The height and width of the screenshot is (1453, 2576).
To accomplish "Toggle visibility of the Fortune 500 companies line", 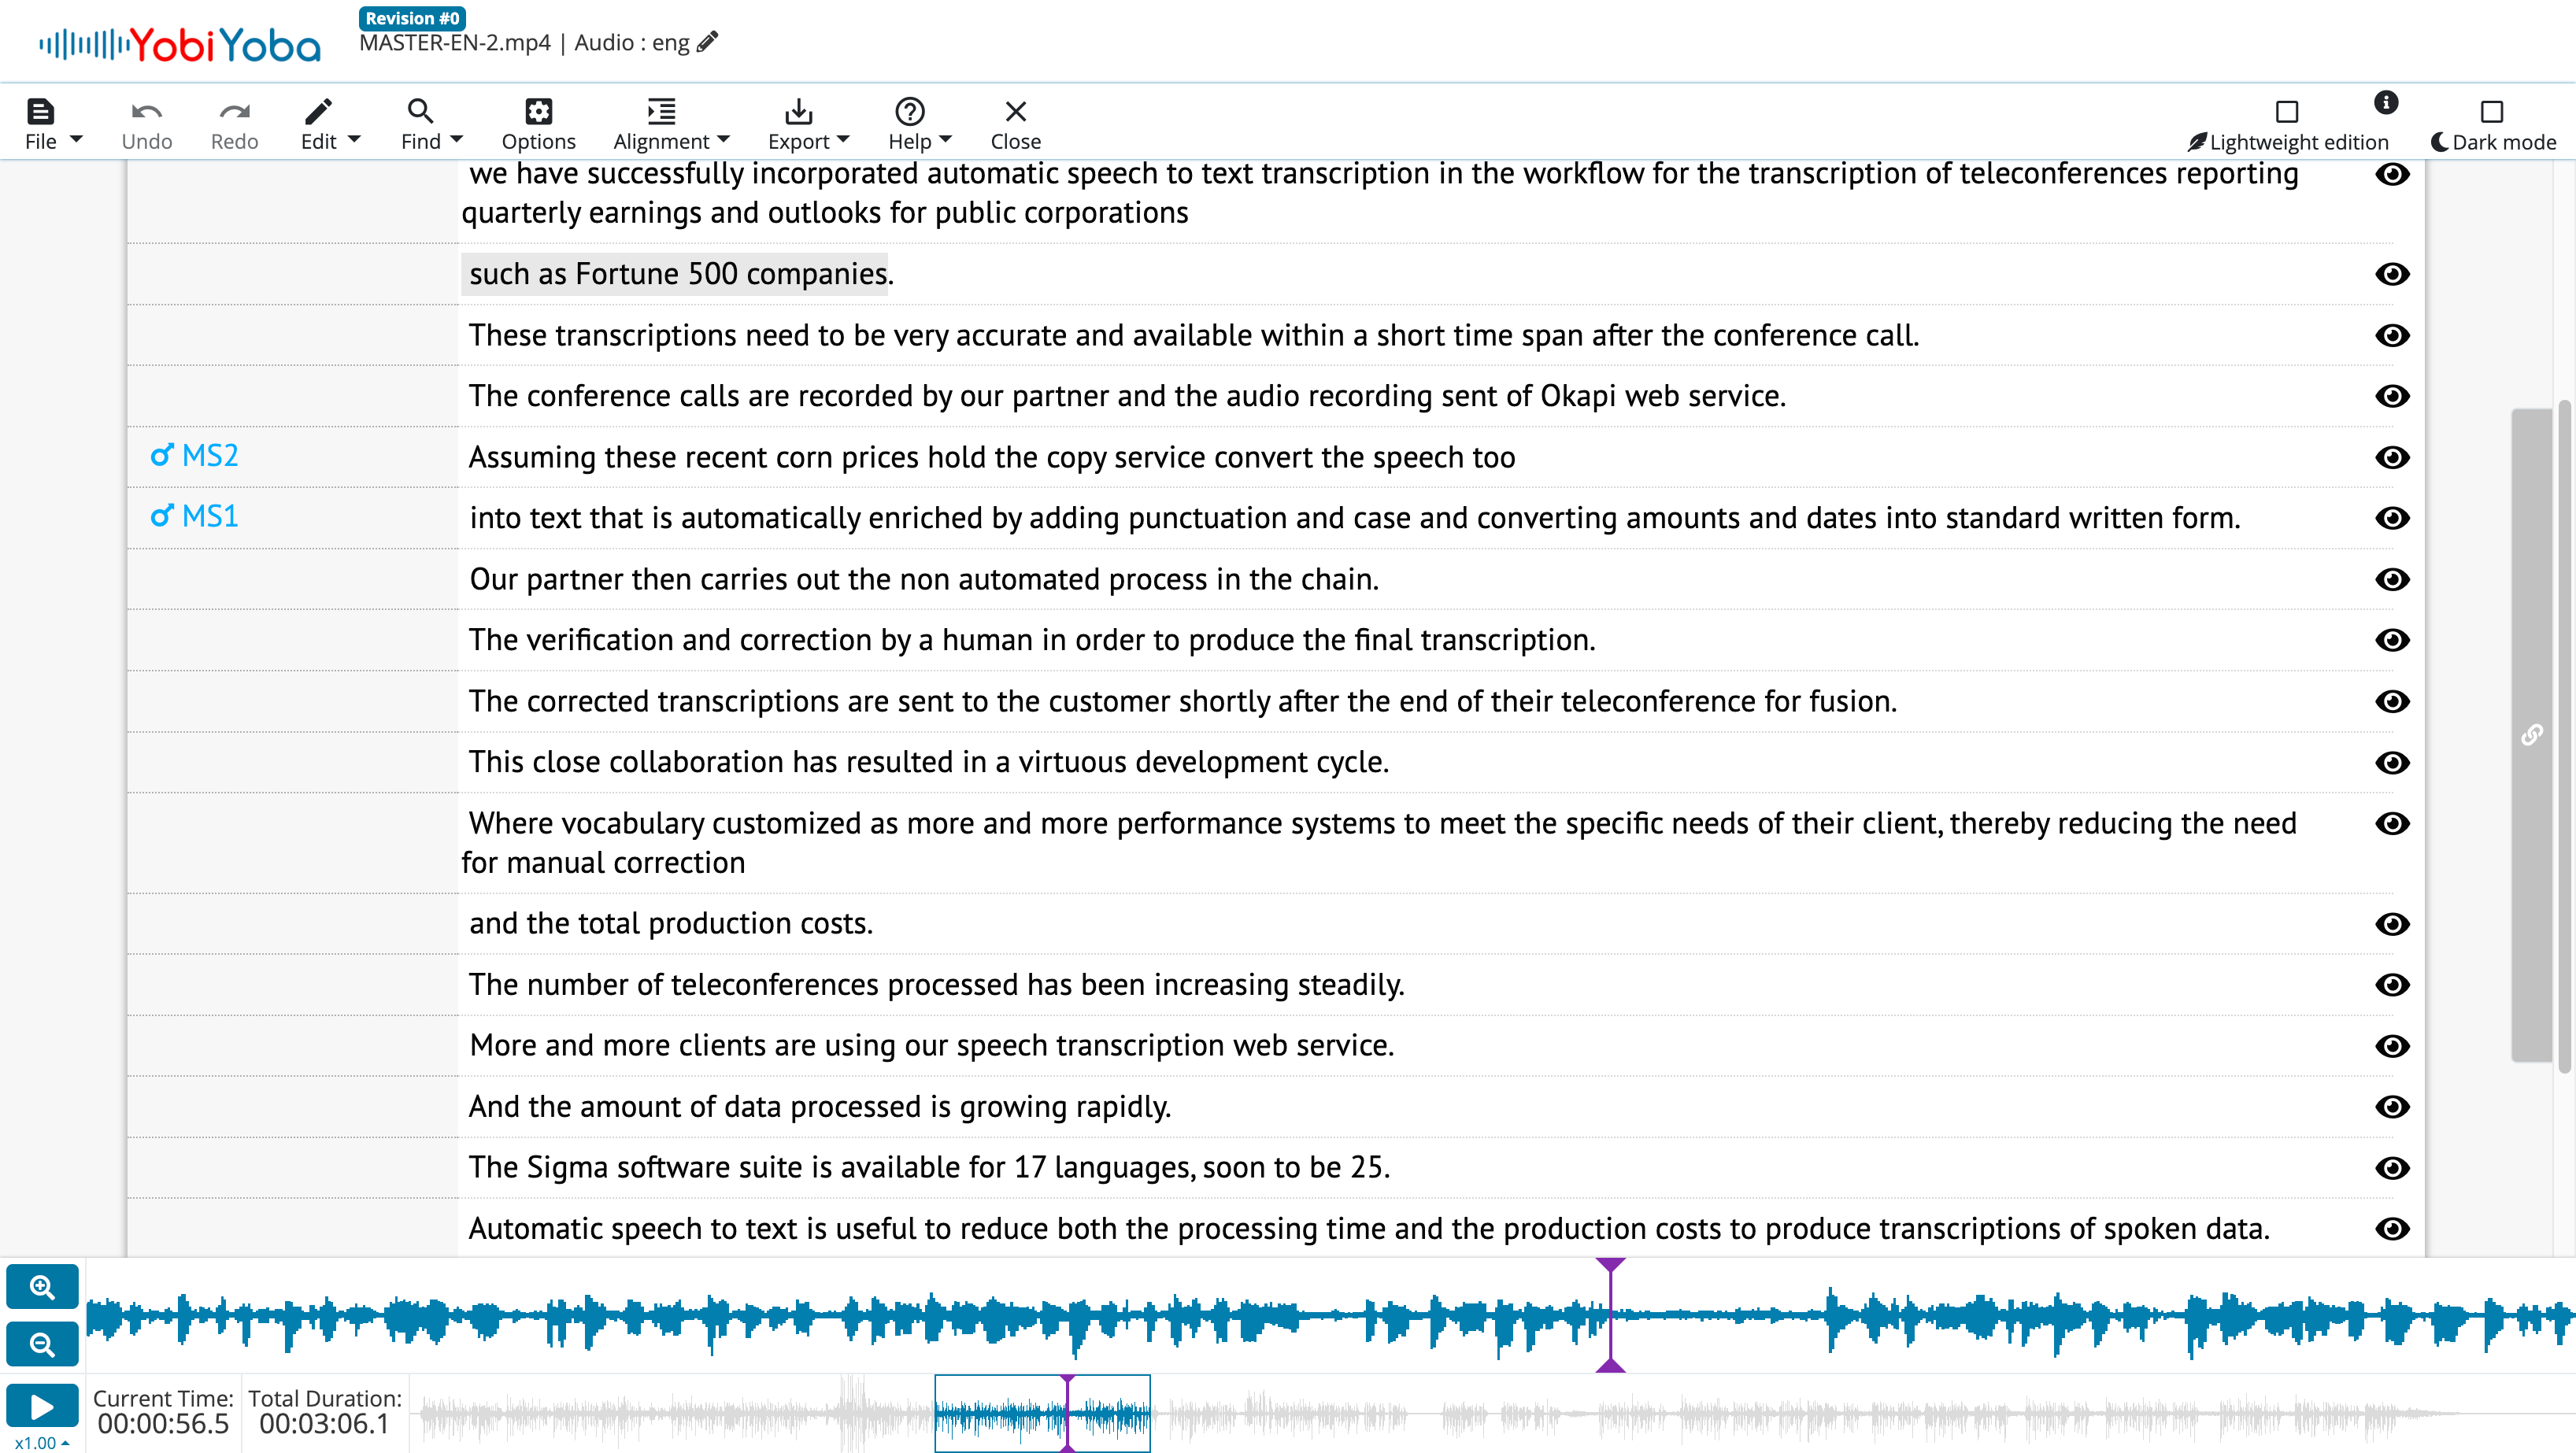I will click(x=2392, y=274).
